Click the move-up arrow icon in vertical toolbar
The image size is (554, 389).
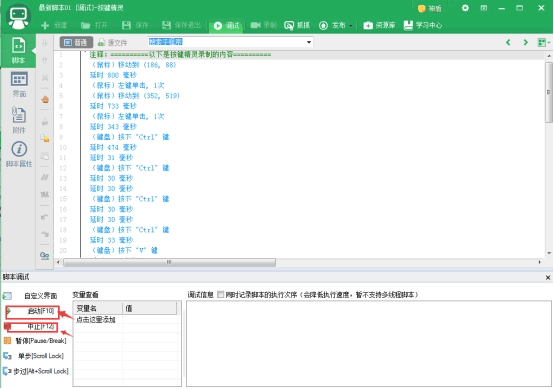[x=45, y=60]
